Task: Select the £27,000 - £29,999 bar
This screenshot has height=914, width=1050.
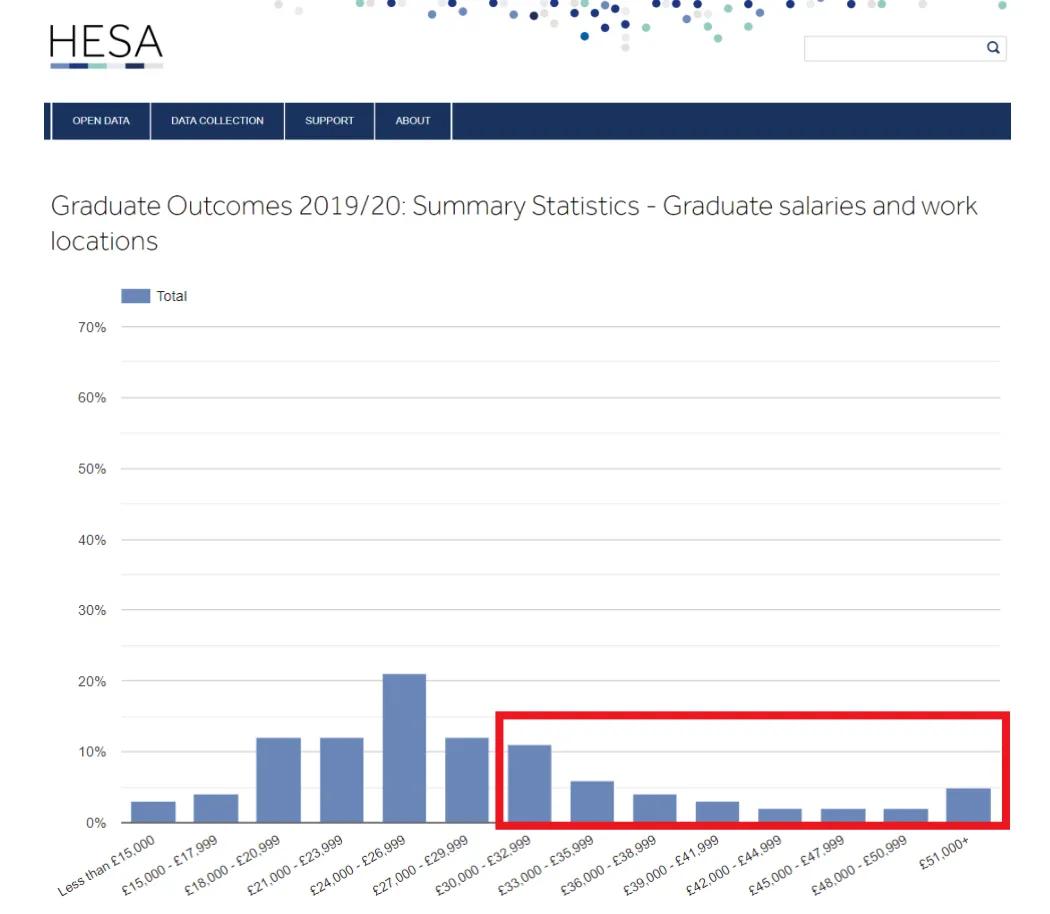Action: (x=467, y=780)
